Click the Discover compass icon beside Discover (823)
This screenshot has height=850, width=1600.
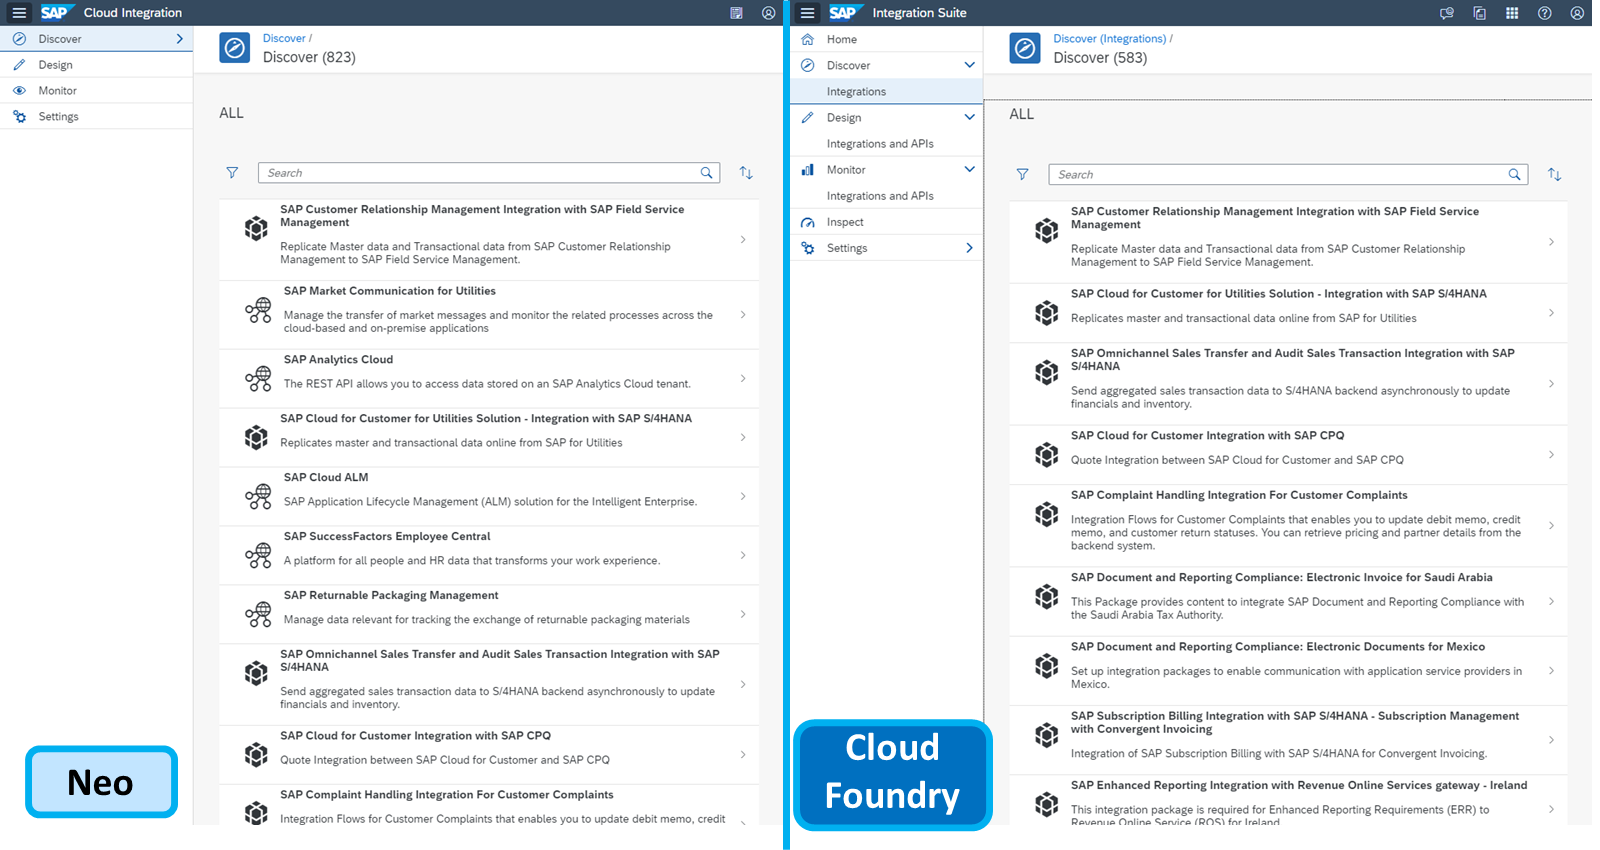coord(235,48)
